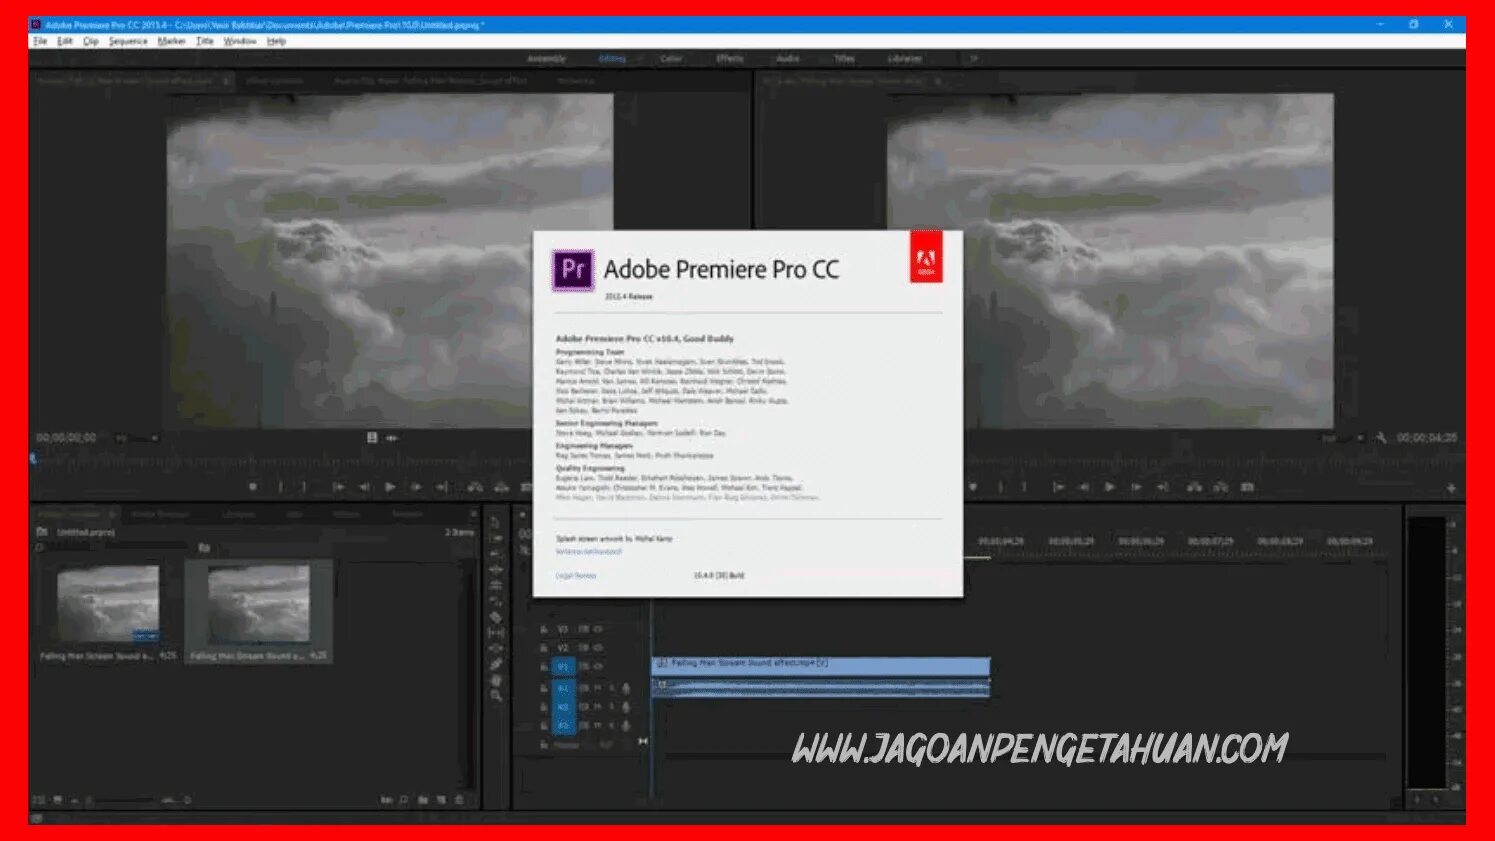Click Overwrite button in Source monitor
The width and height of the screenshot is (1495, 841).
(x=501, y=487)
